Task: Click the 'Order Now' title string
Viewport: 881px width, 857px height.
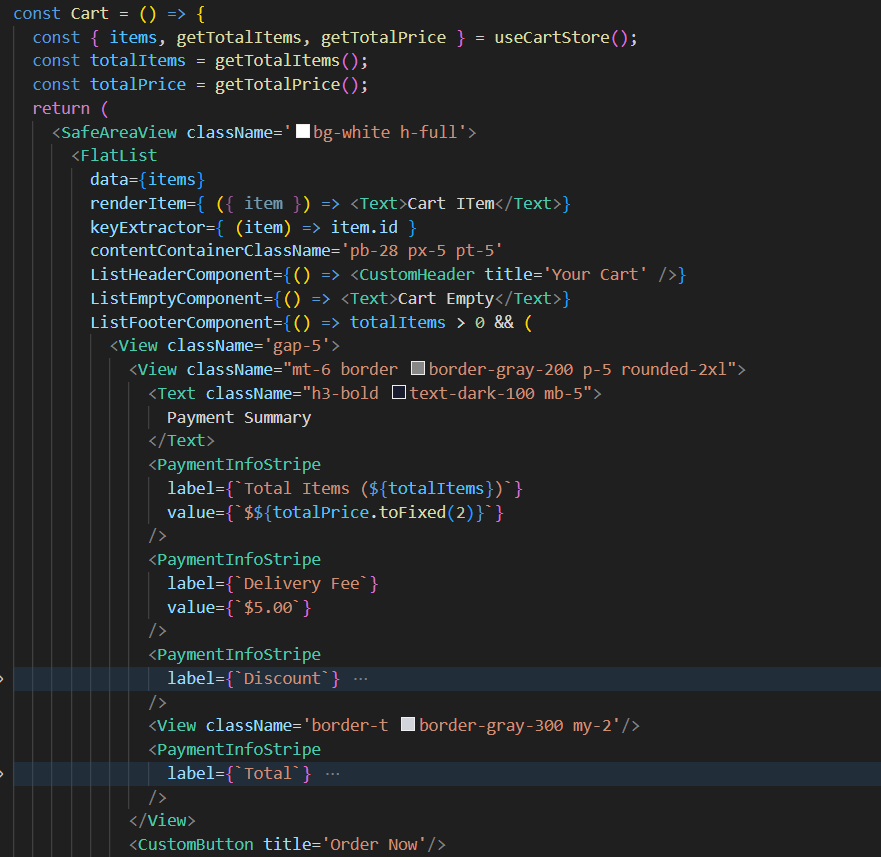Action: click(x=374, y=844)
